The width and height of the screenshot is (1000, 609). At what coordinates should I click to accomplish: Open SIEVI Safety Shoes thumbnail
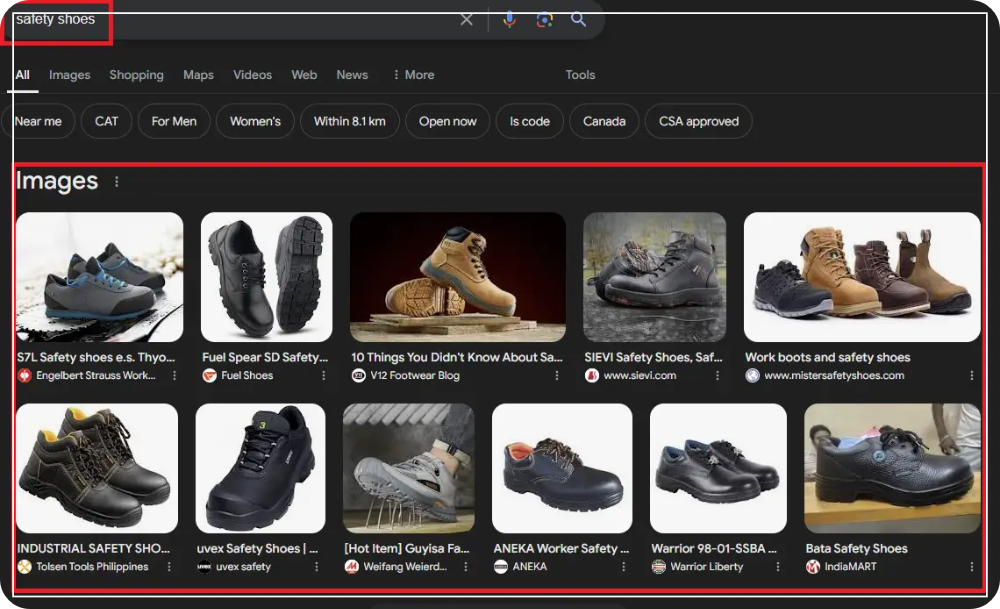coord(654,277)
